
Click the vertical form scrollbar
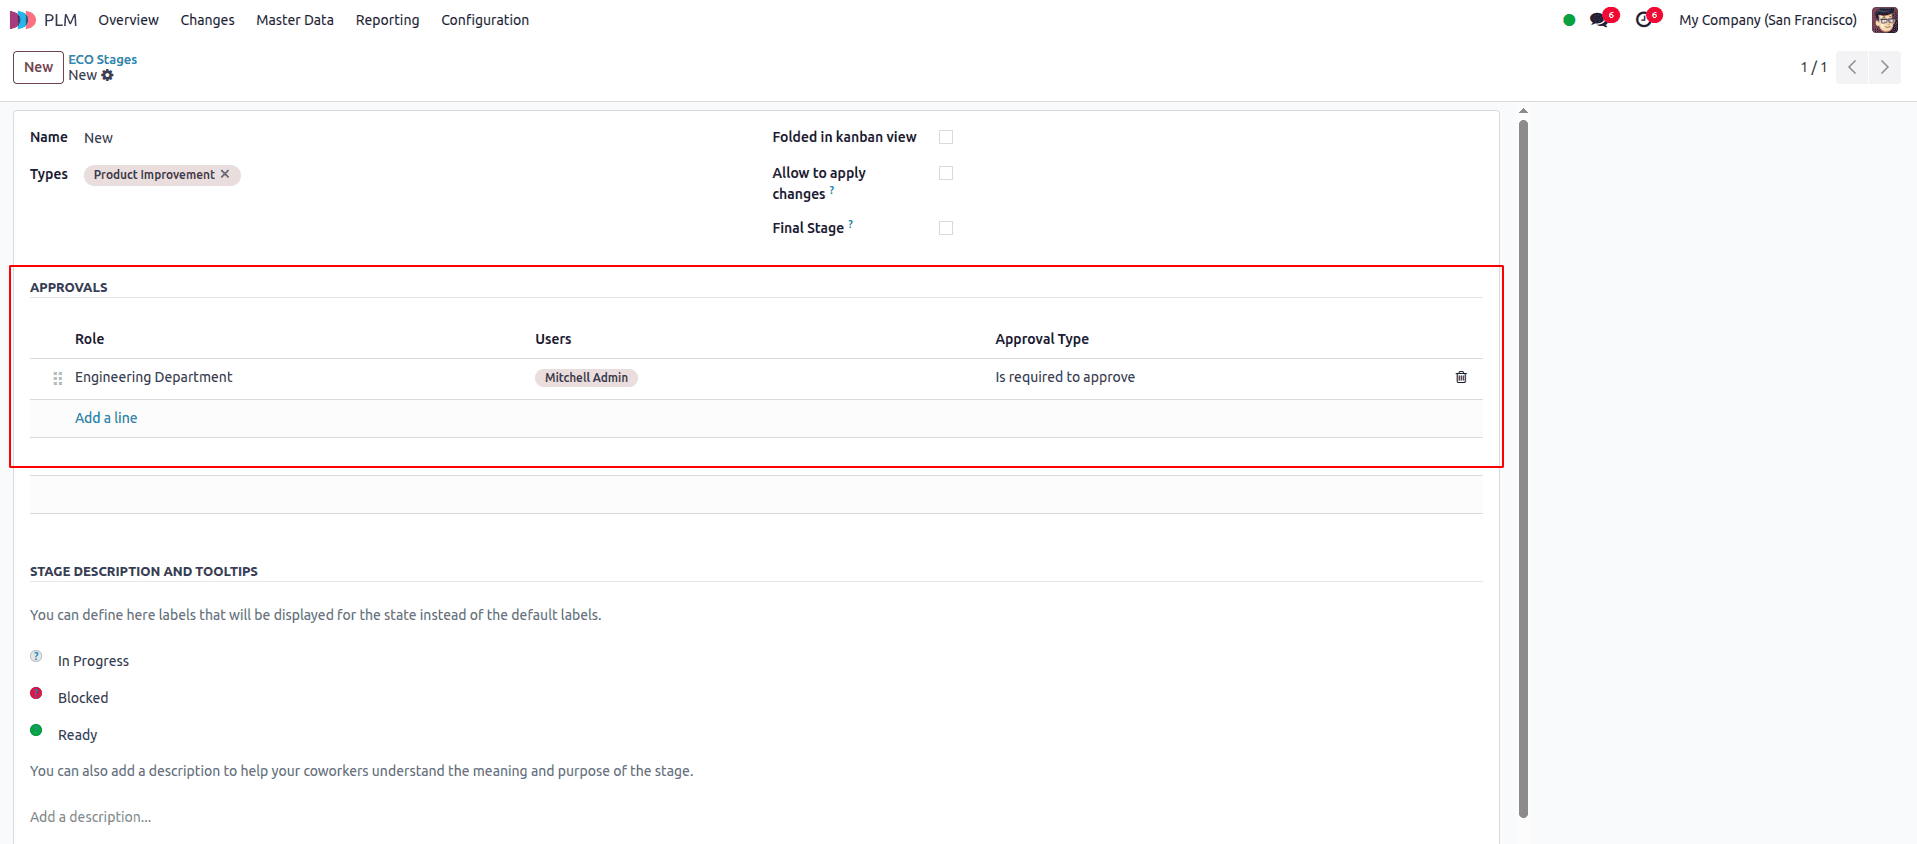click(x=1523, y=467)
